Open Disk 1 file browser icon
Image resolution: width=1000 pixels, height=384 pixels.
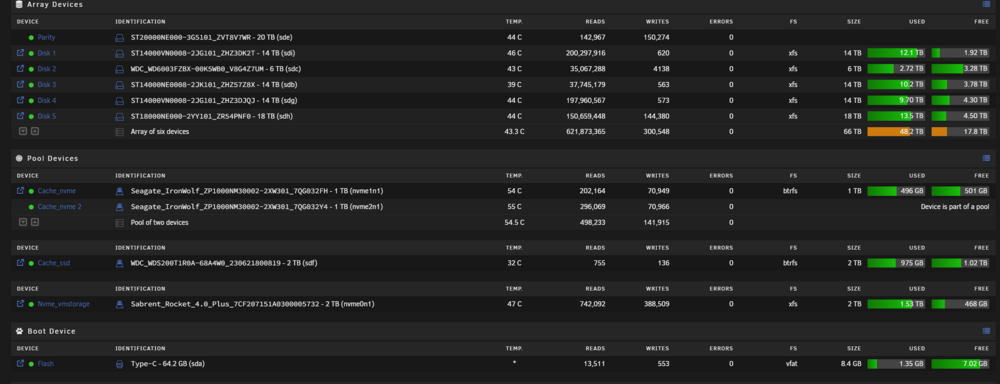(x=20, y=53)
